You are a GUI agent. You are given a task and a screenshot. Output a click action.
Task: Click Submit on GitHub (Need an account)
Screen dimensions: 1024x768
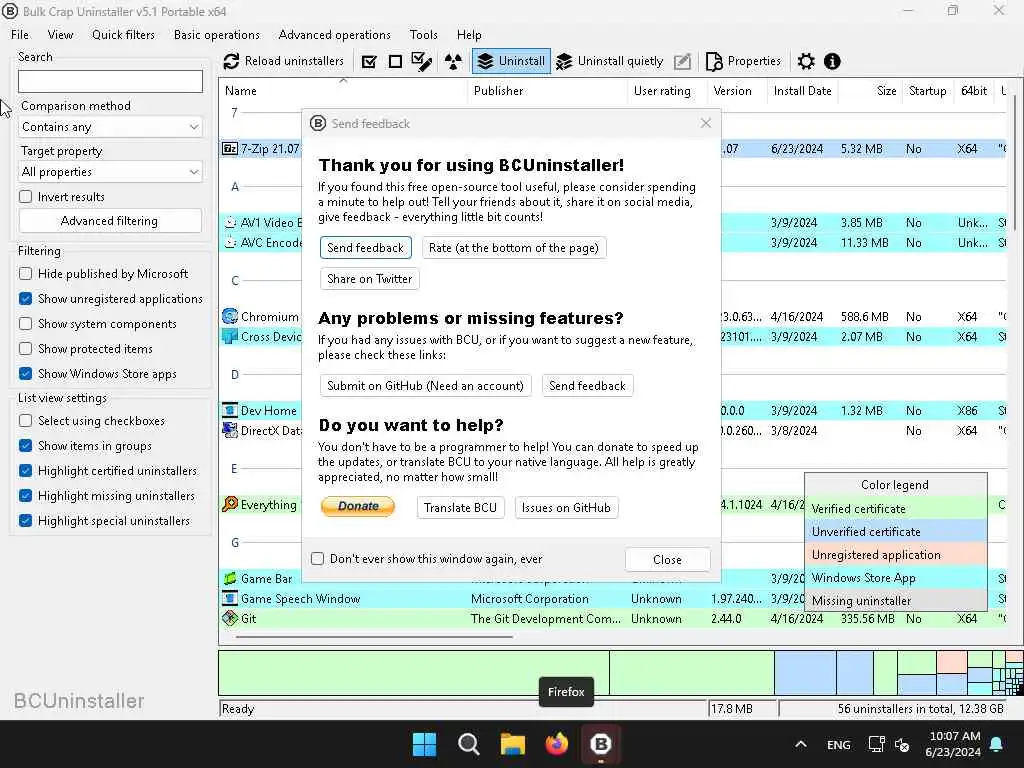tap(426, 386)
